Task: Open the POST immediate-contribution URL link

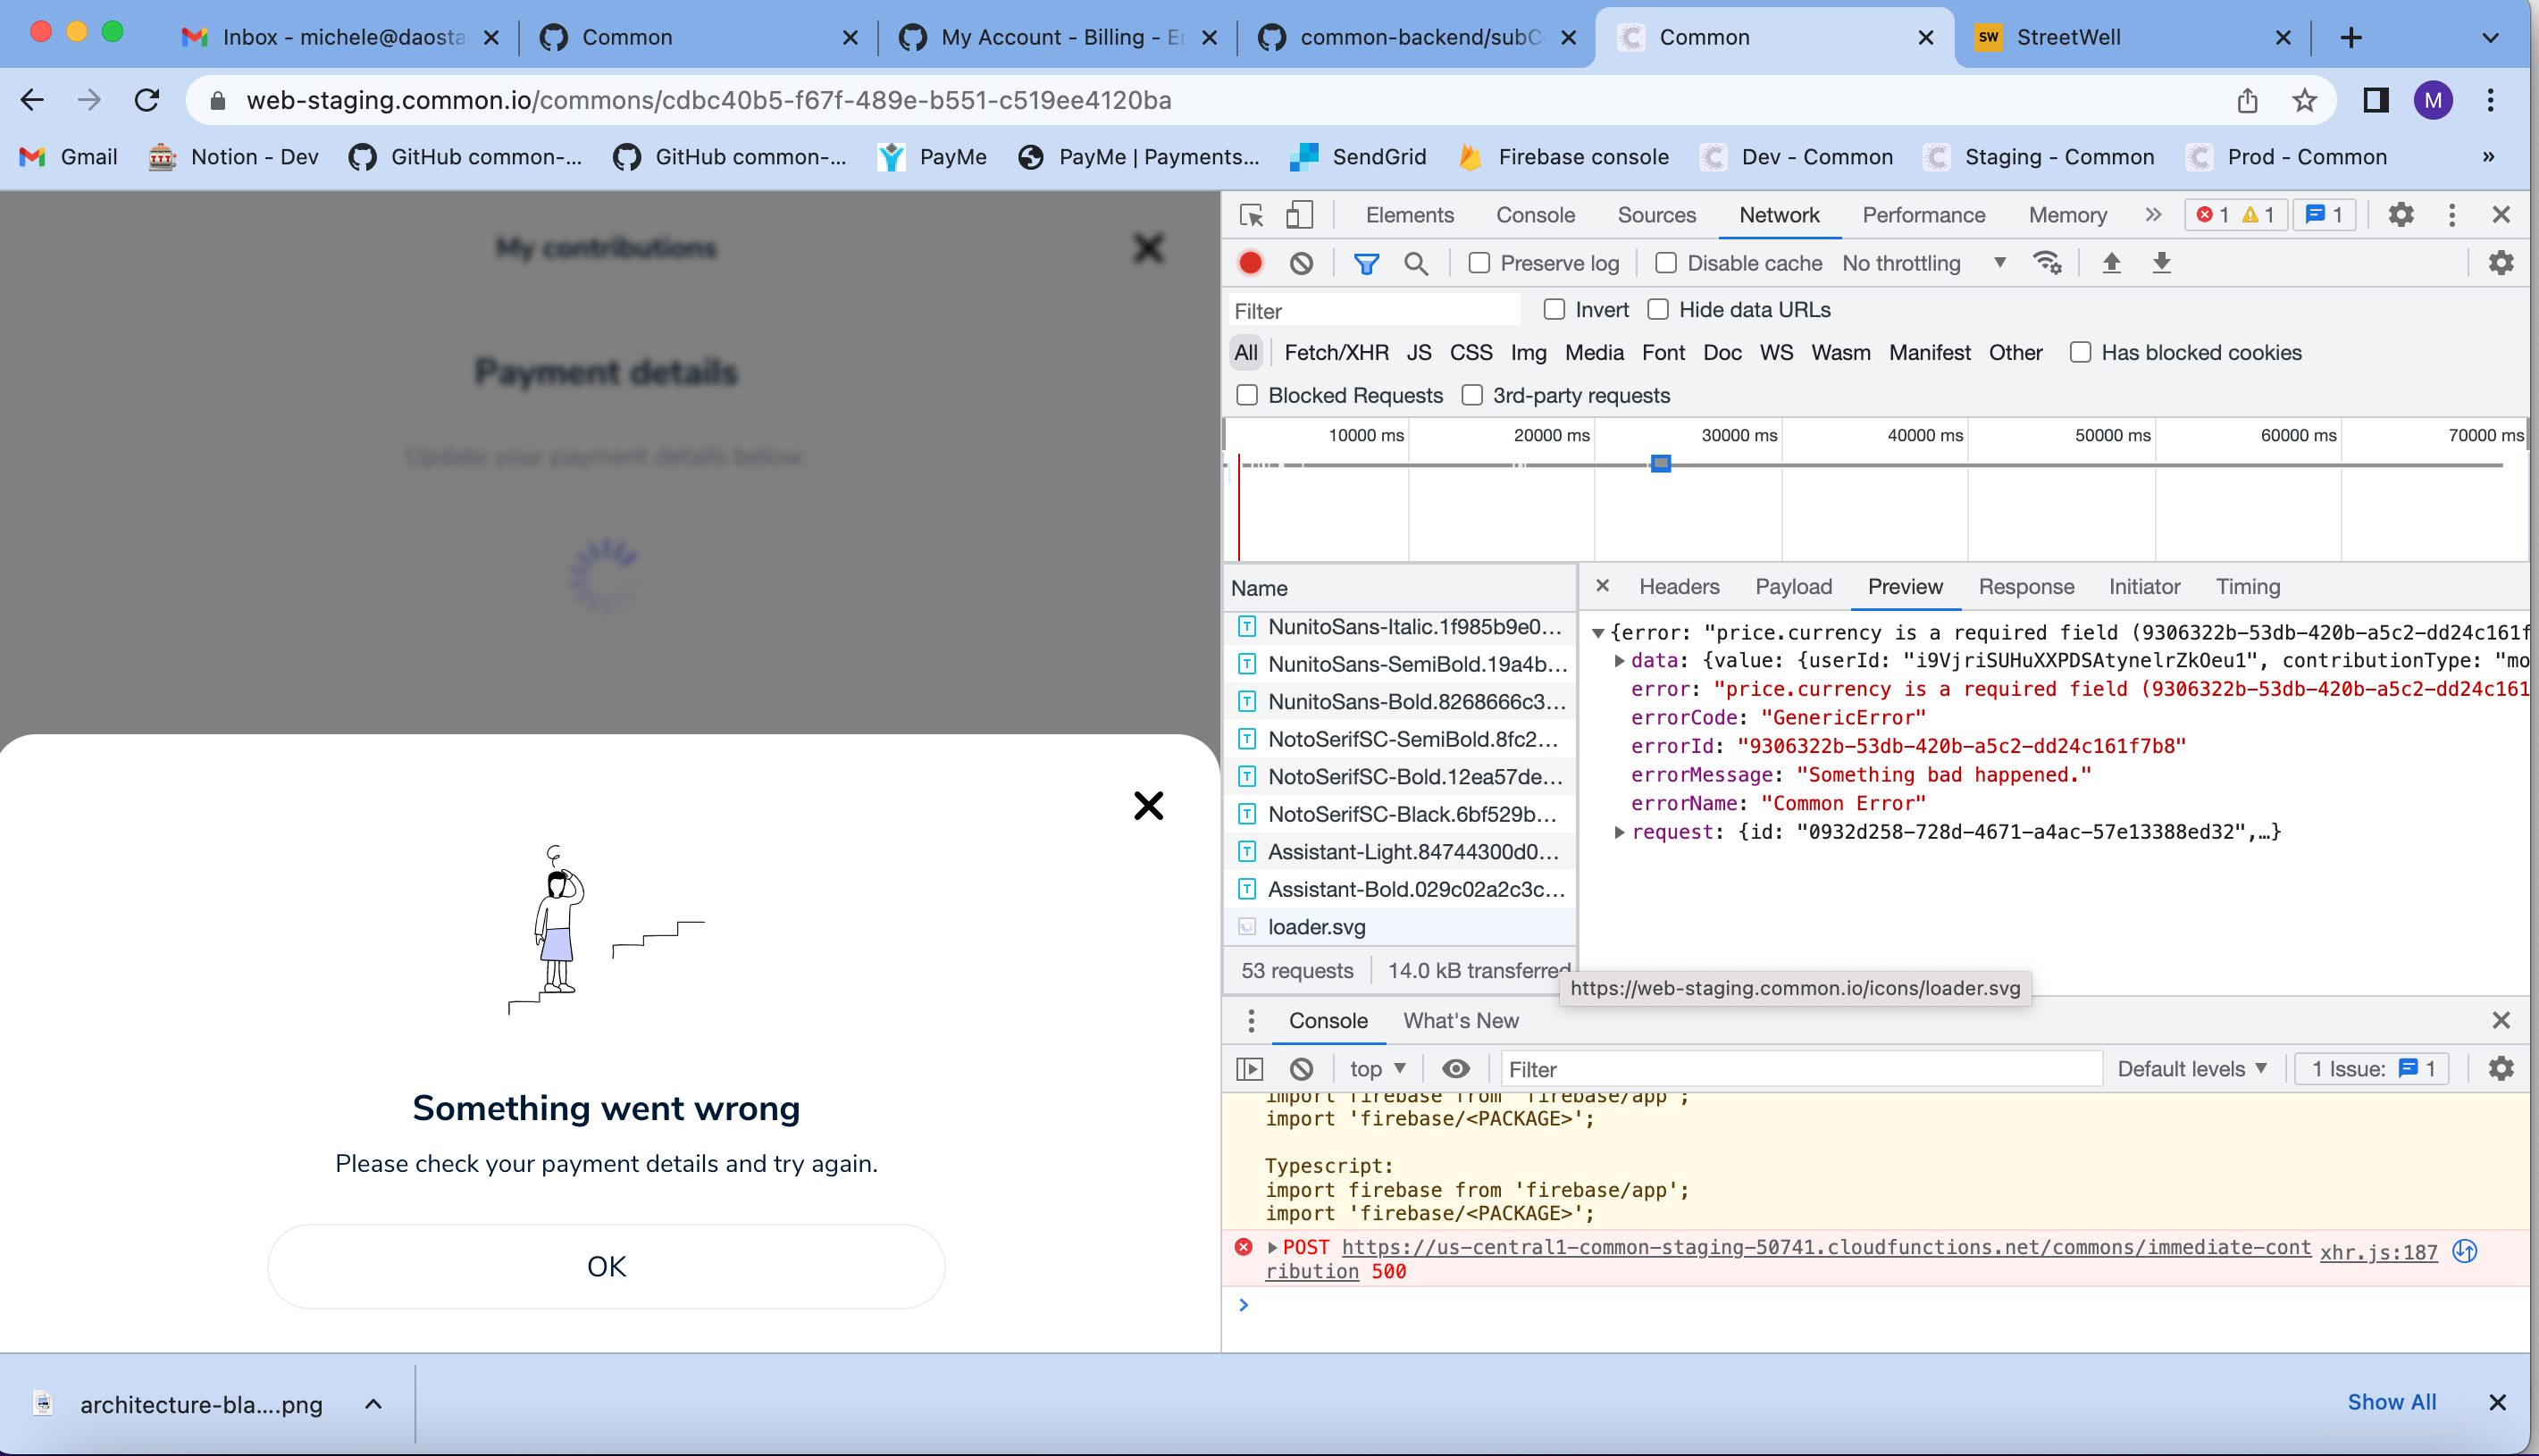Action: pos(1825,1248)
